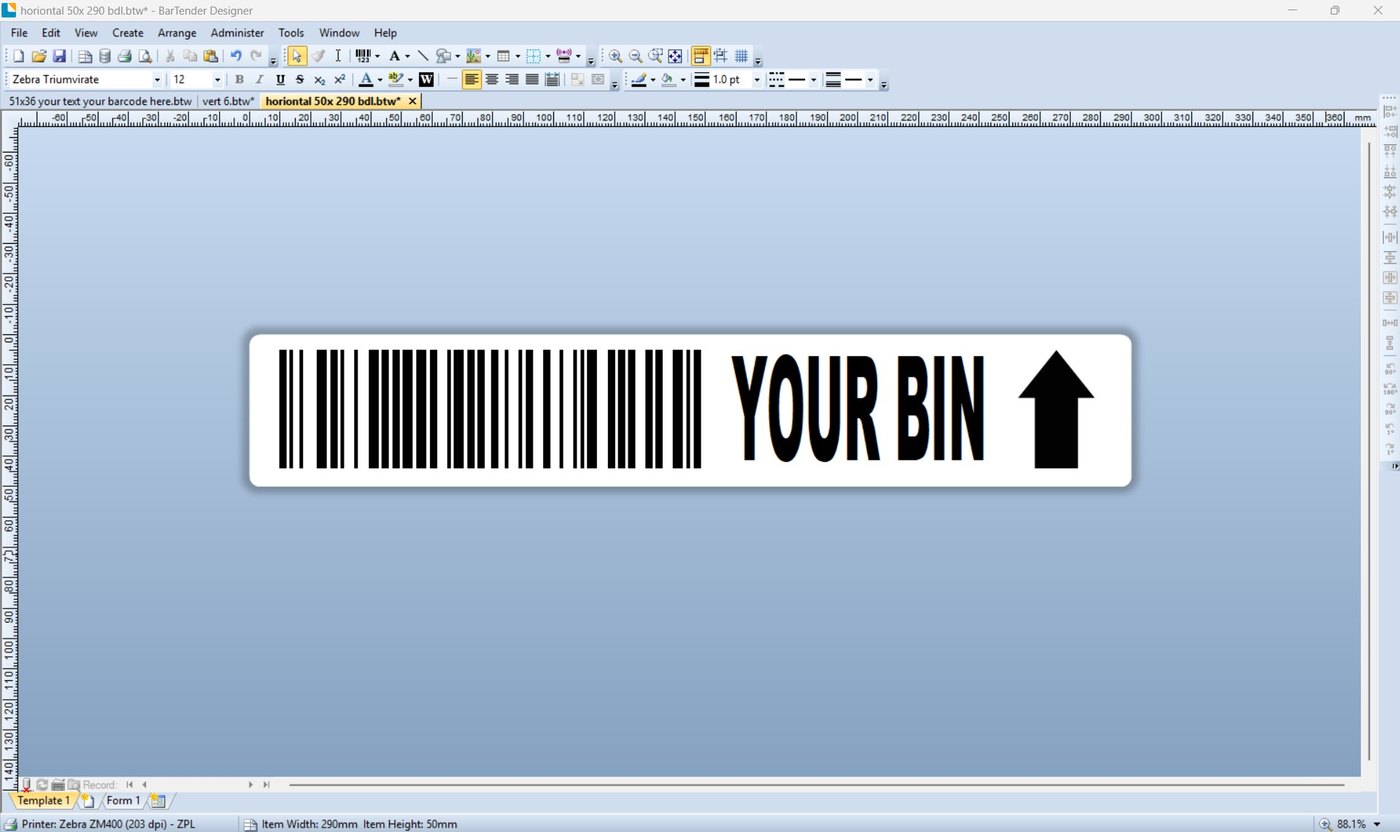The width and height of the screenshot is (1400, 832).
Task: Zoom out of the template
Action: [635, 56]
